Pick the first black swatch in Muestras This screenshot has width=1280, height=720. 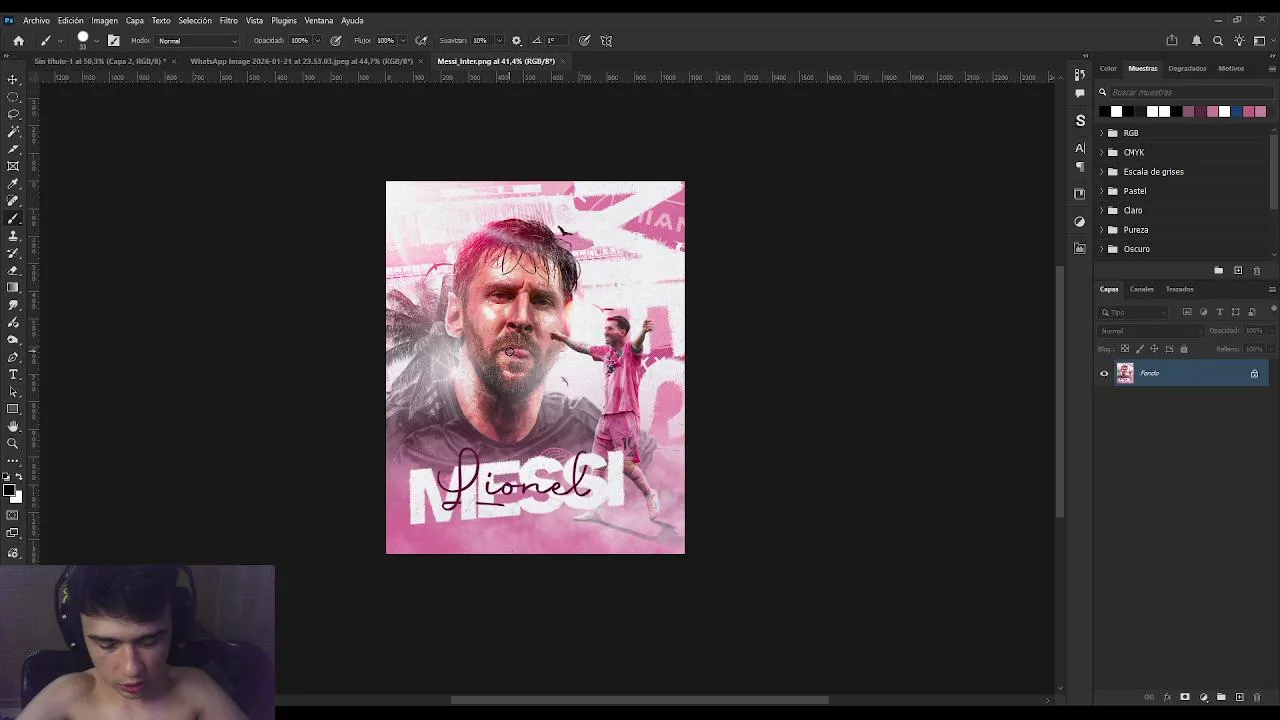[x=1104, y=111]
